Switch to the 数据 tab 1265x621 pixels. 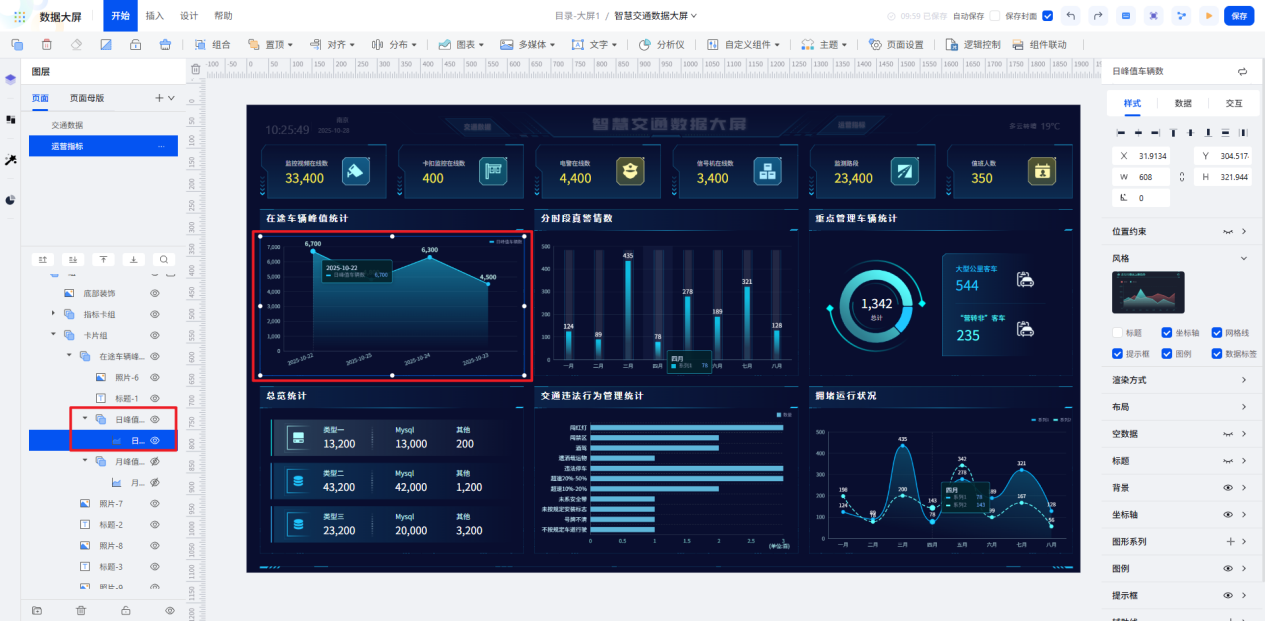(1182, 103)
